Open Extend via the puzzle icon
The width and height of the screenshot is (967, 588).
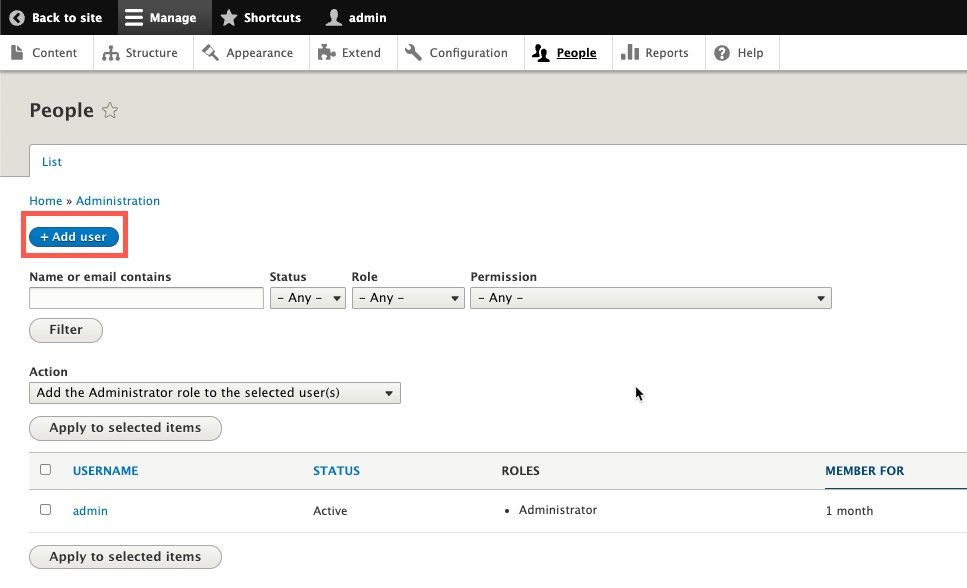[x=326, y=53]
